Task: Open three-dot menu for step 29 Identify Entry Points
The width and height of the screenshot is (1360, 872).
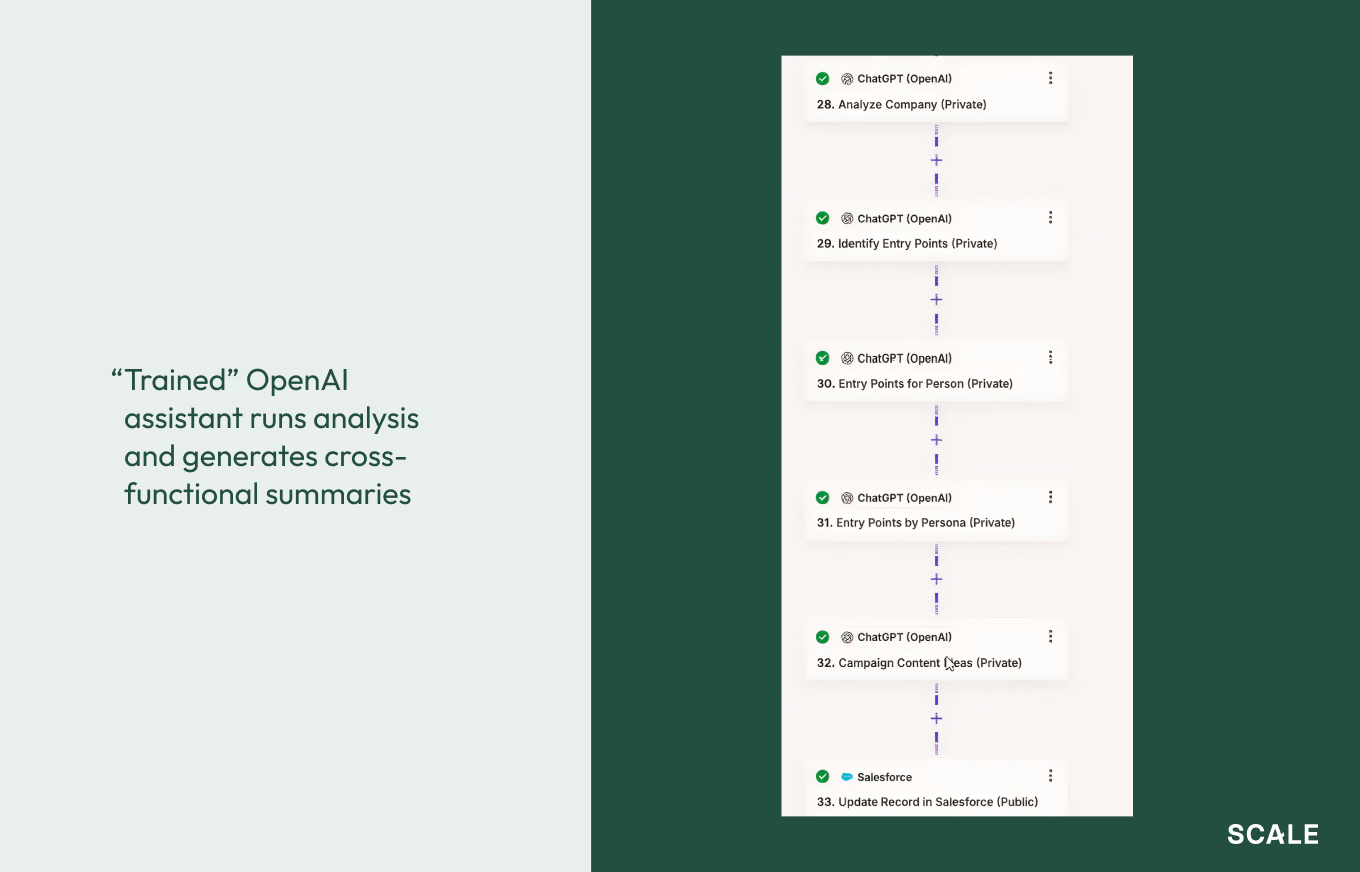Action: click(1050, 218)
